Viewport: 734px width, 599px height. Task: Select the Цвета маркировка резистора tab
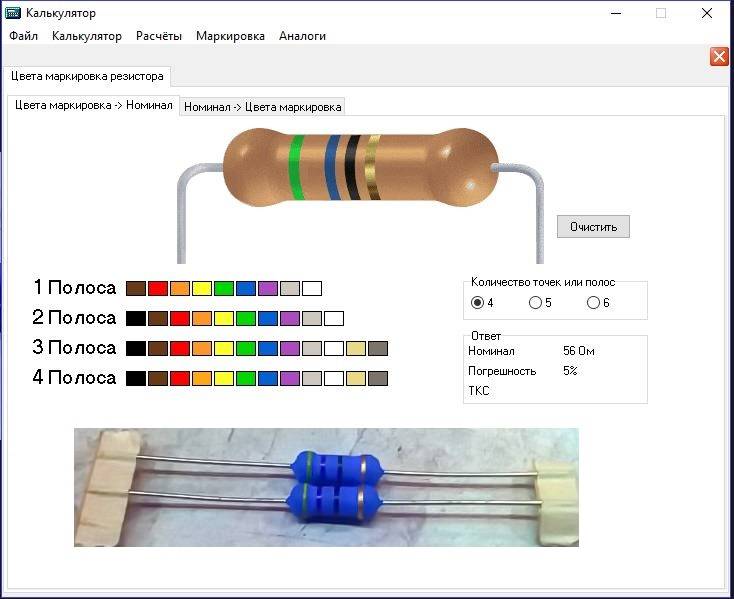pos(87,76)
